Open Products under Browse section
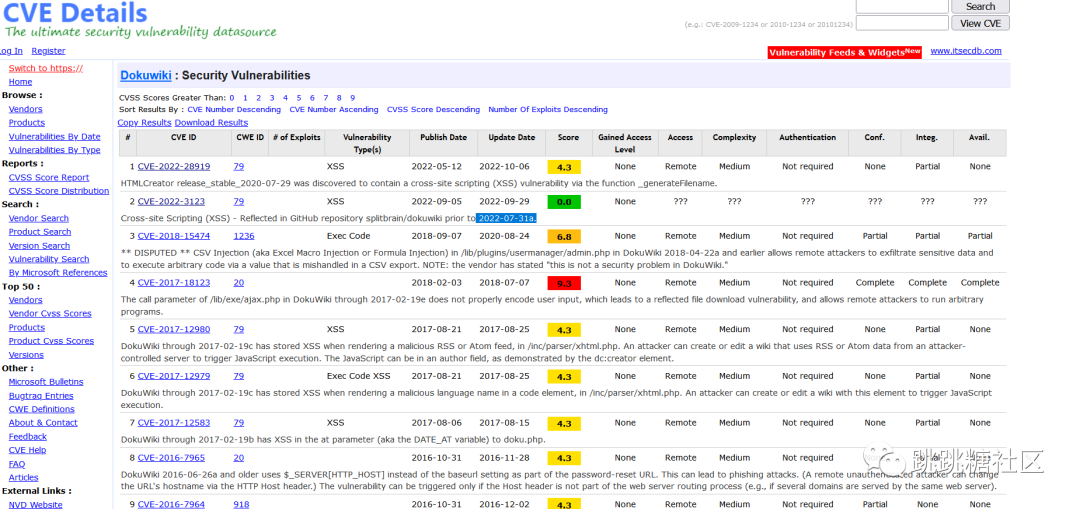This screenshot has height=509, width=1080. tap(27, 123)
